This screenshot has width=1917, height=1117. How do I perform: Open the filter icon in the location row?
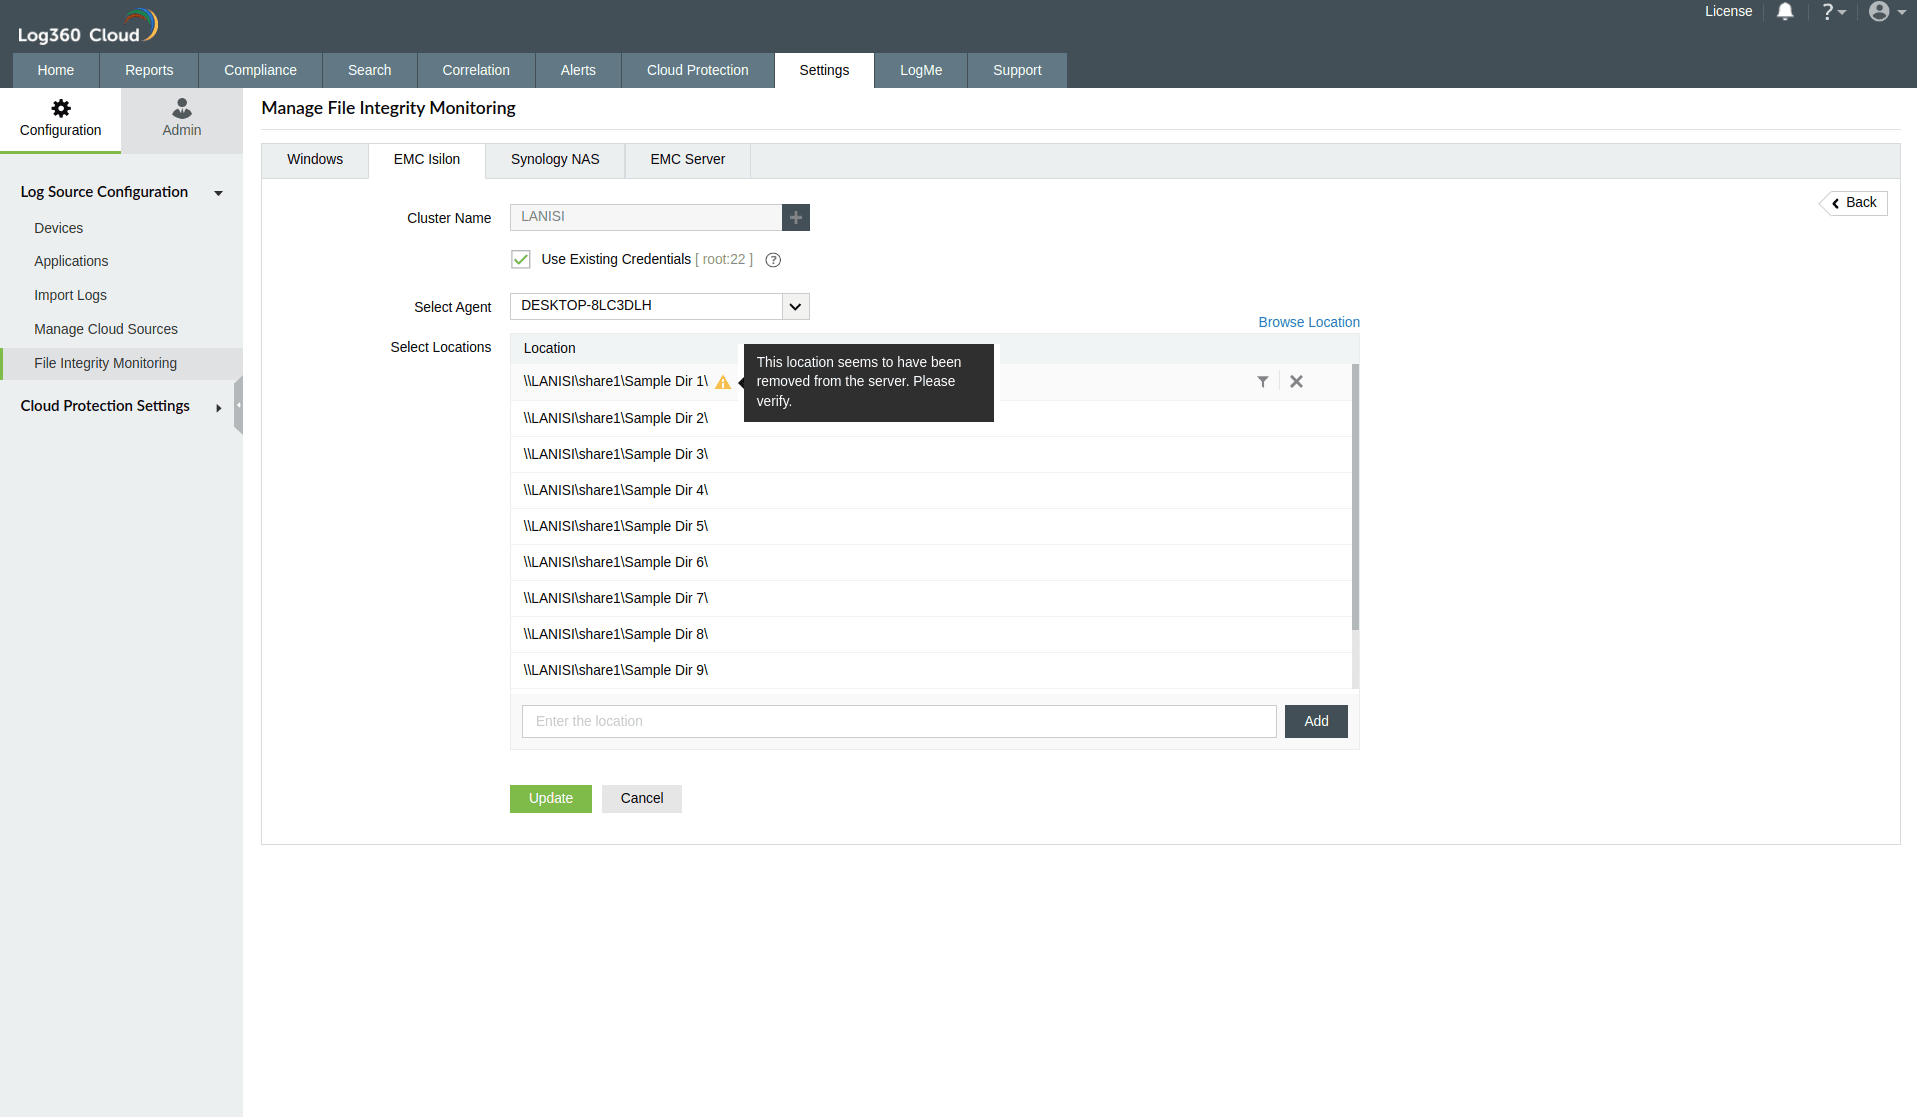pyautogui.click(x=1262, y=381)
